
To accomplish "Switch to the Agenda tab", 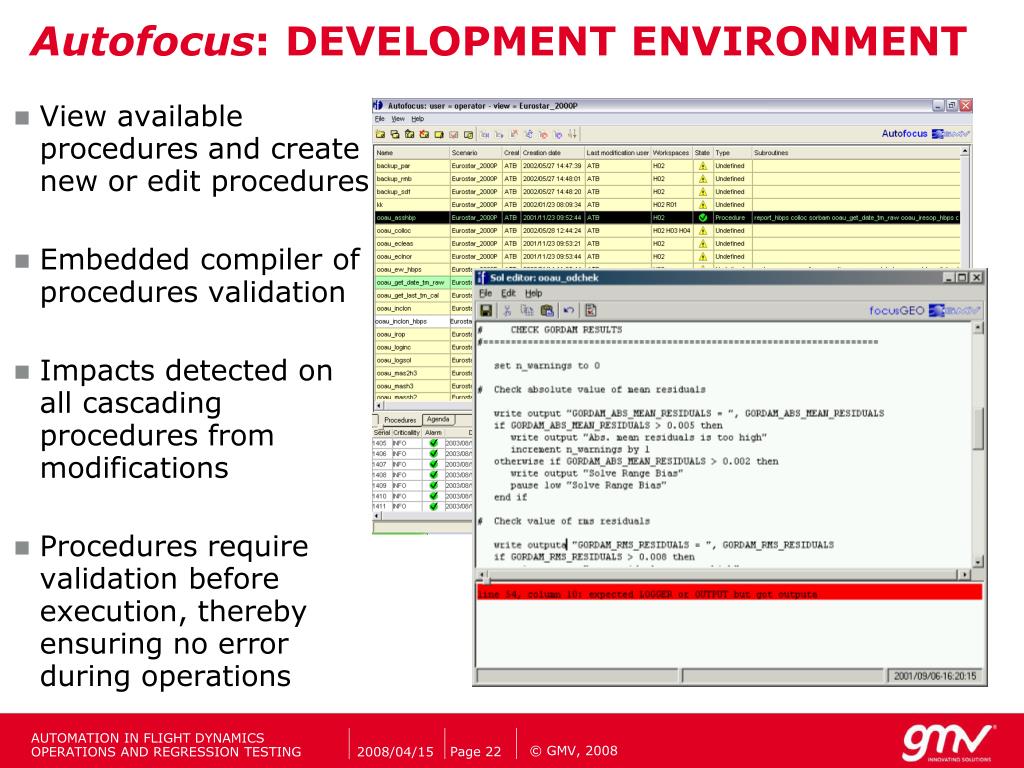I will coord(438,419).
